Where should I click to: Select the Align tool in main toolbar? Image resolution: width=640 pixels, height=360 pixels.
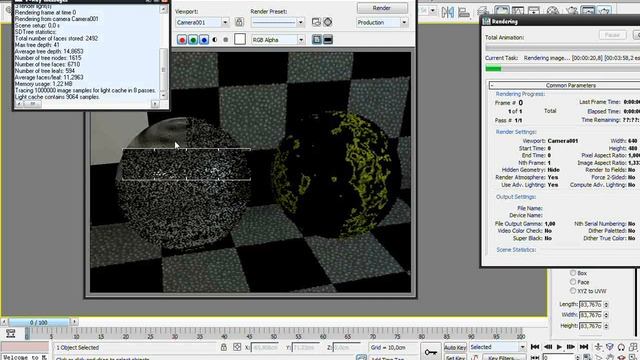pos(464,12)
